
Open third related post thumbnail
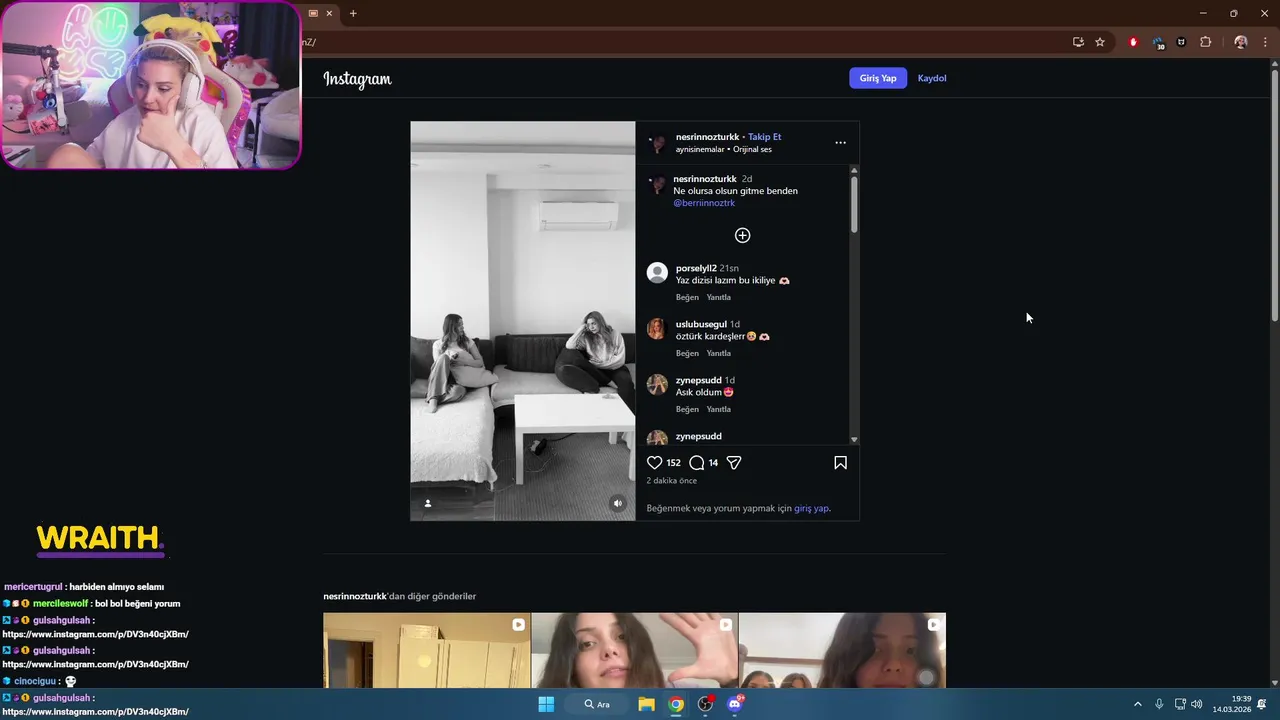(842, 650)
